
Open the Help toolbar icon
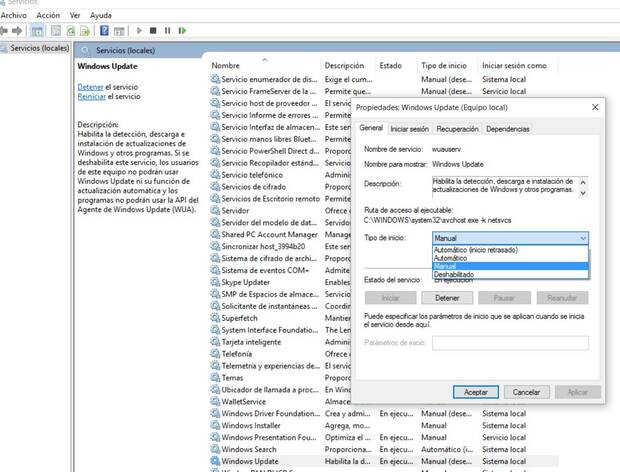[x=104, y=30]
